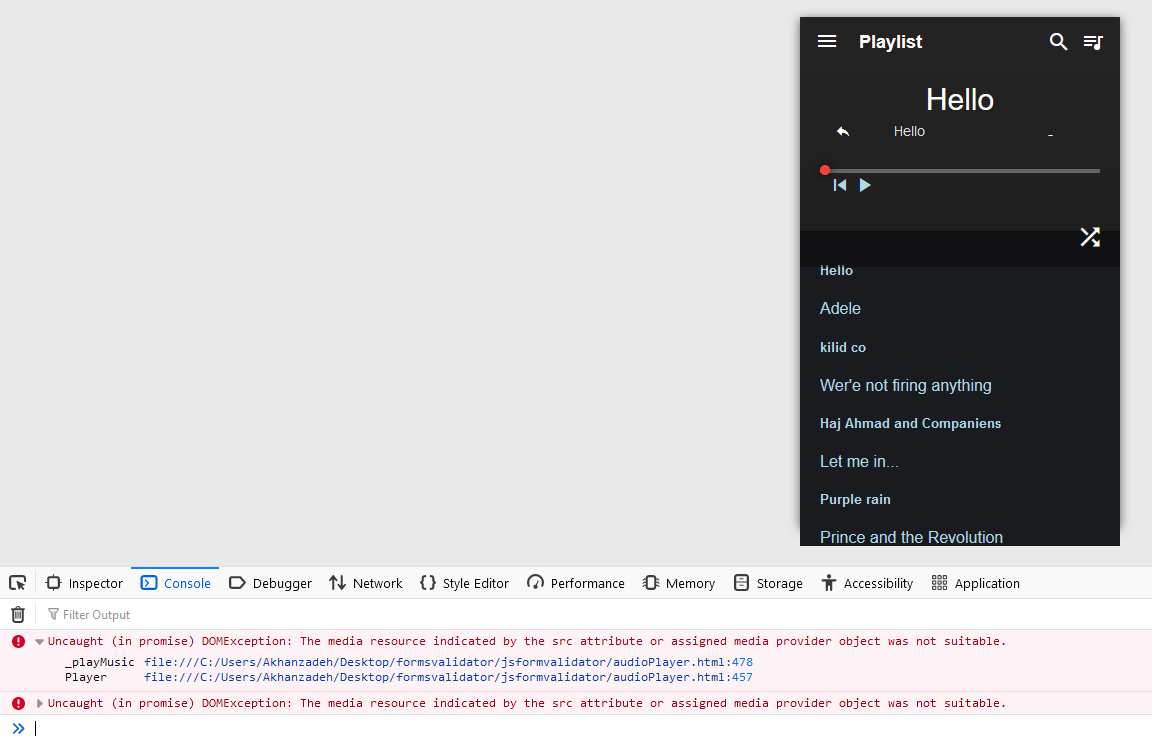Screen dimensions: 1152x741
Task: Click the first red error icon
Action: (18, 642)
